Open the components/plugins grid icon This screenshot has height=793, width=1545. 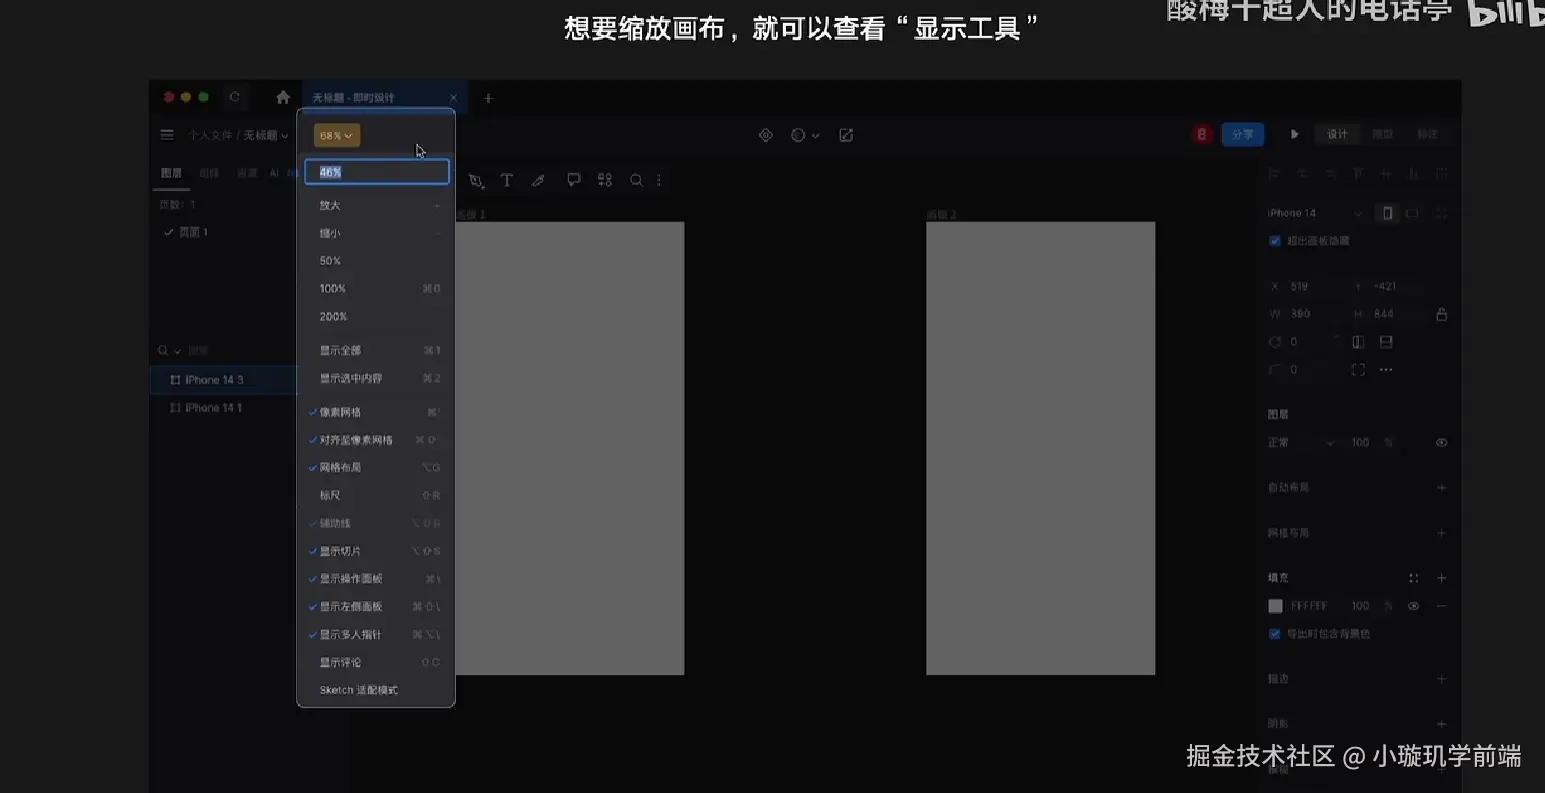605,180
